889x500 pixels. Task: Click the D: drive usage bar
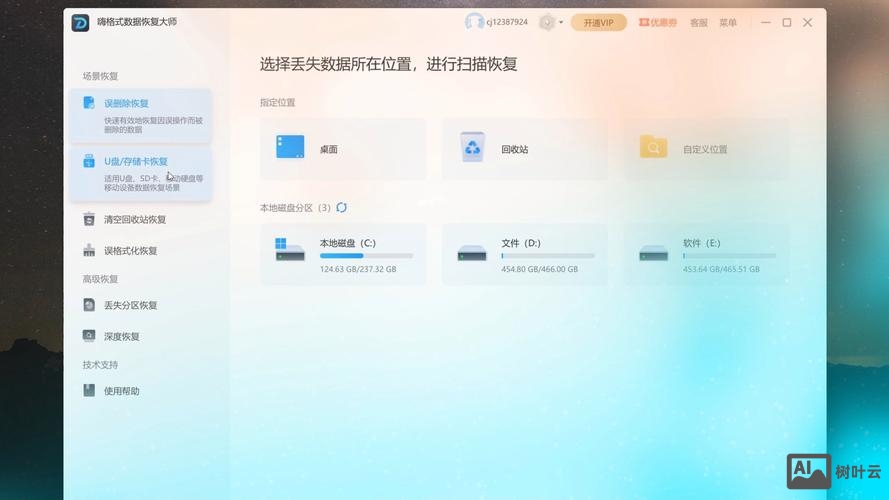[x=548, y=256]
